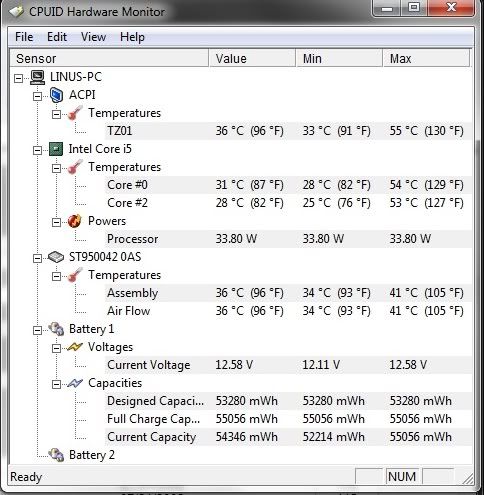Click the CPUID app icon in title bar
The image size is (484, 495).
[16, 12]
